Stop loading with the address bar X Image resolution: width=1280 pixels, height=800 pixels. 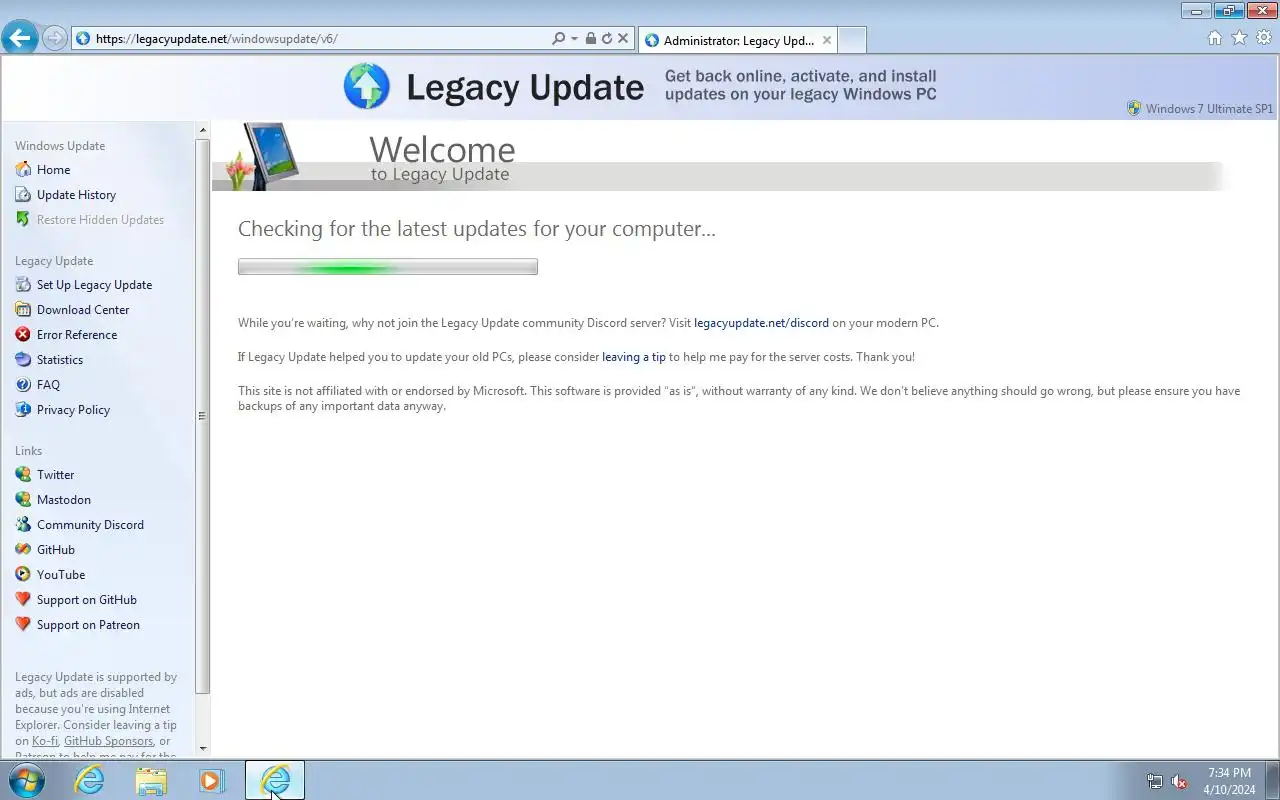coord(623,39)
